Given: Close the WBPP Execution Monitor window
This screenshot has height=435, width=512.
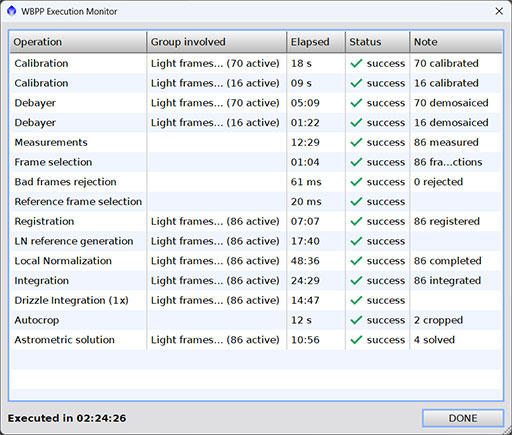Looking at the screenshot, I should tap(499, 11).
